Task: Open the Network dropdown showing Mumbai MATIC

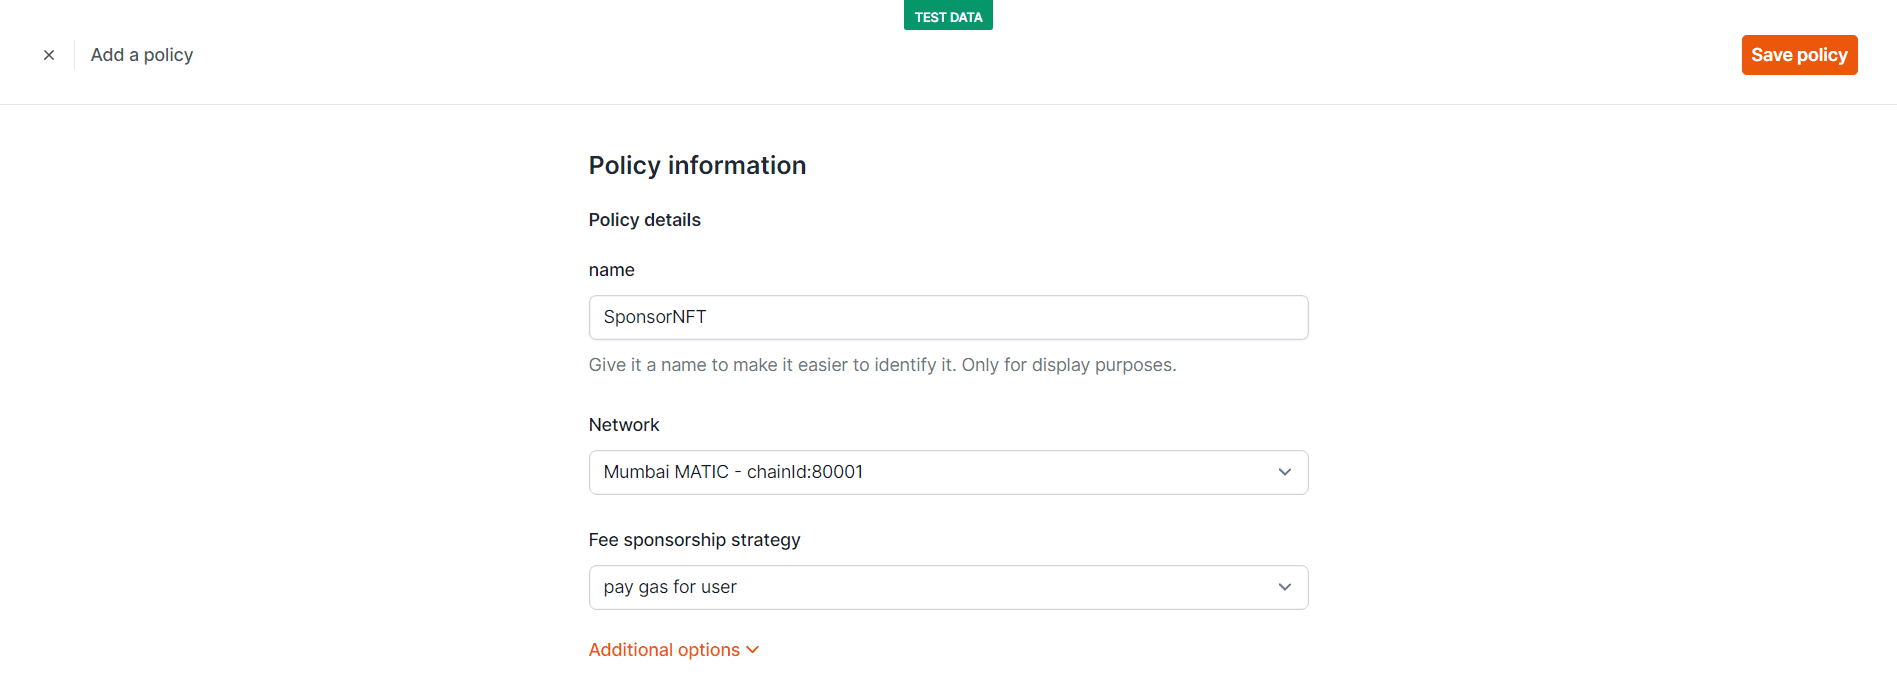Action: tap(946, 472)
